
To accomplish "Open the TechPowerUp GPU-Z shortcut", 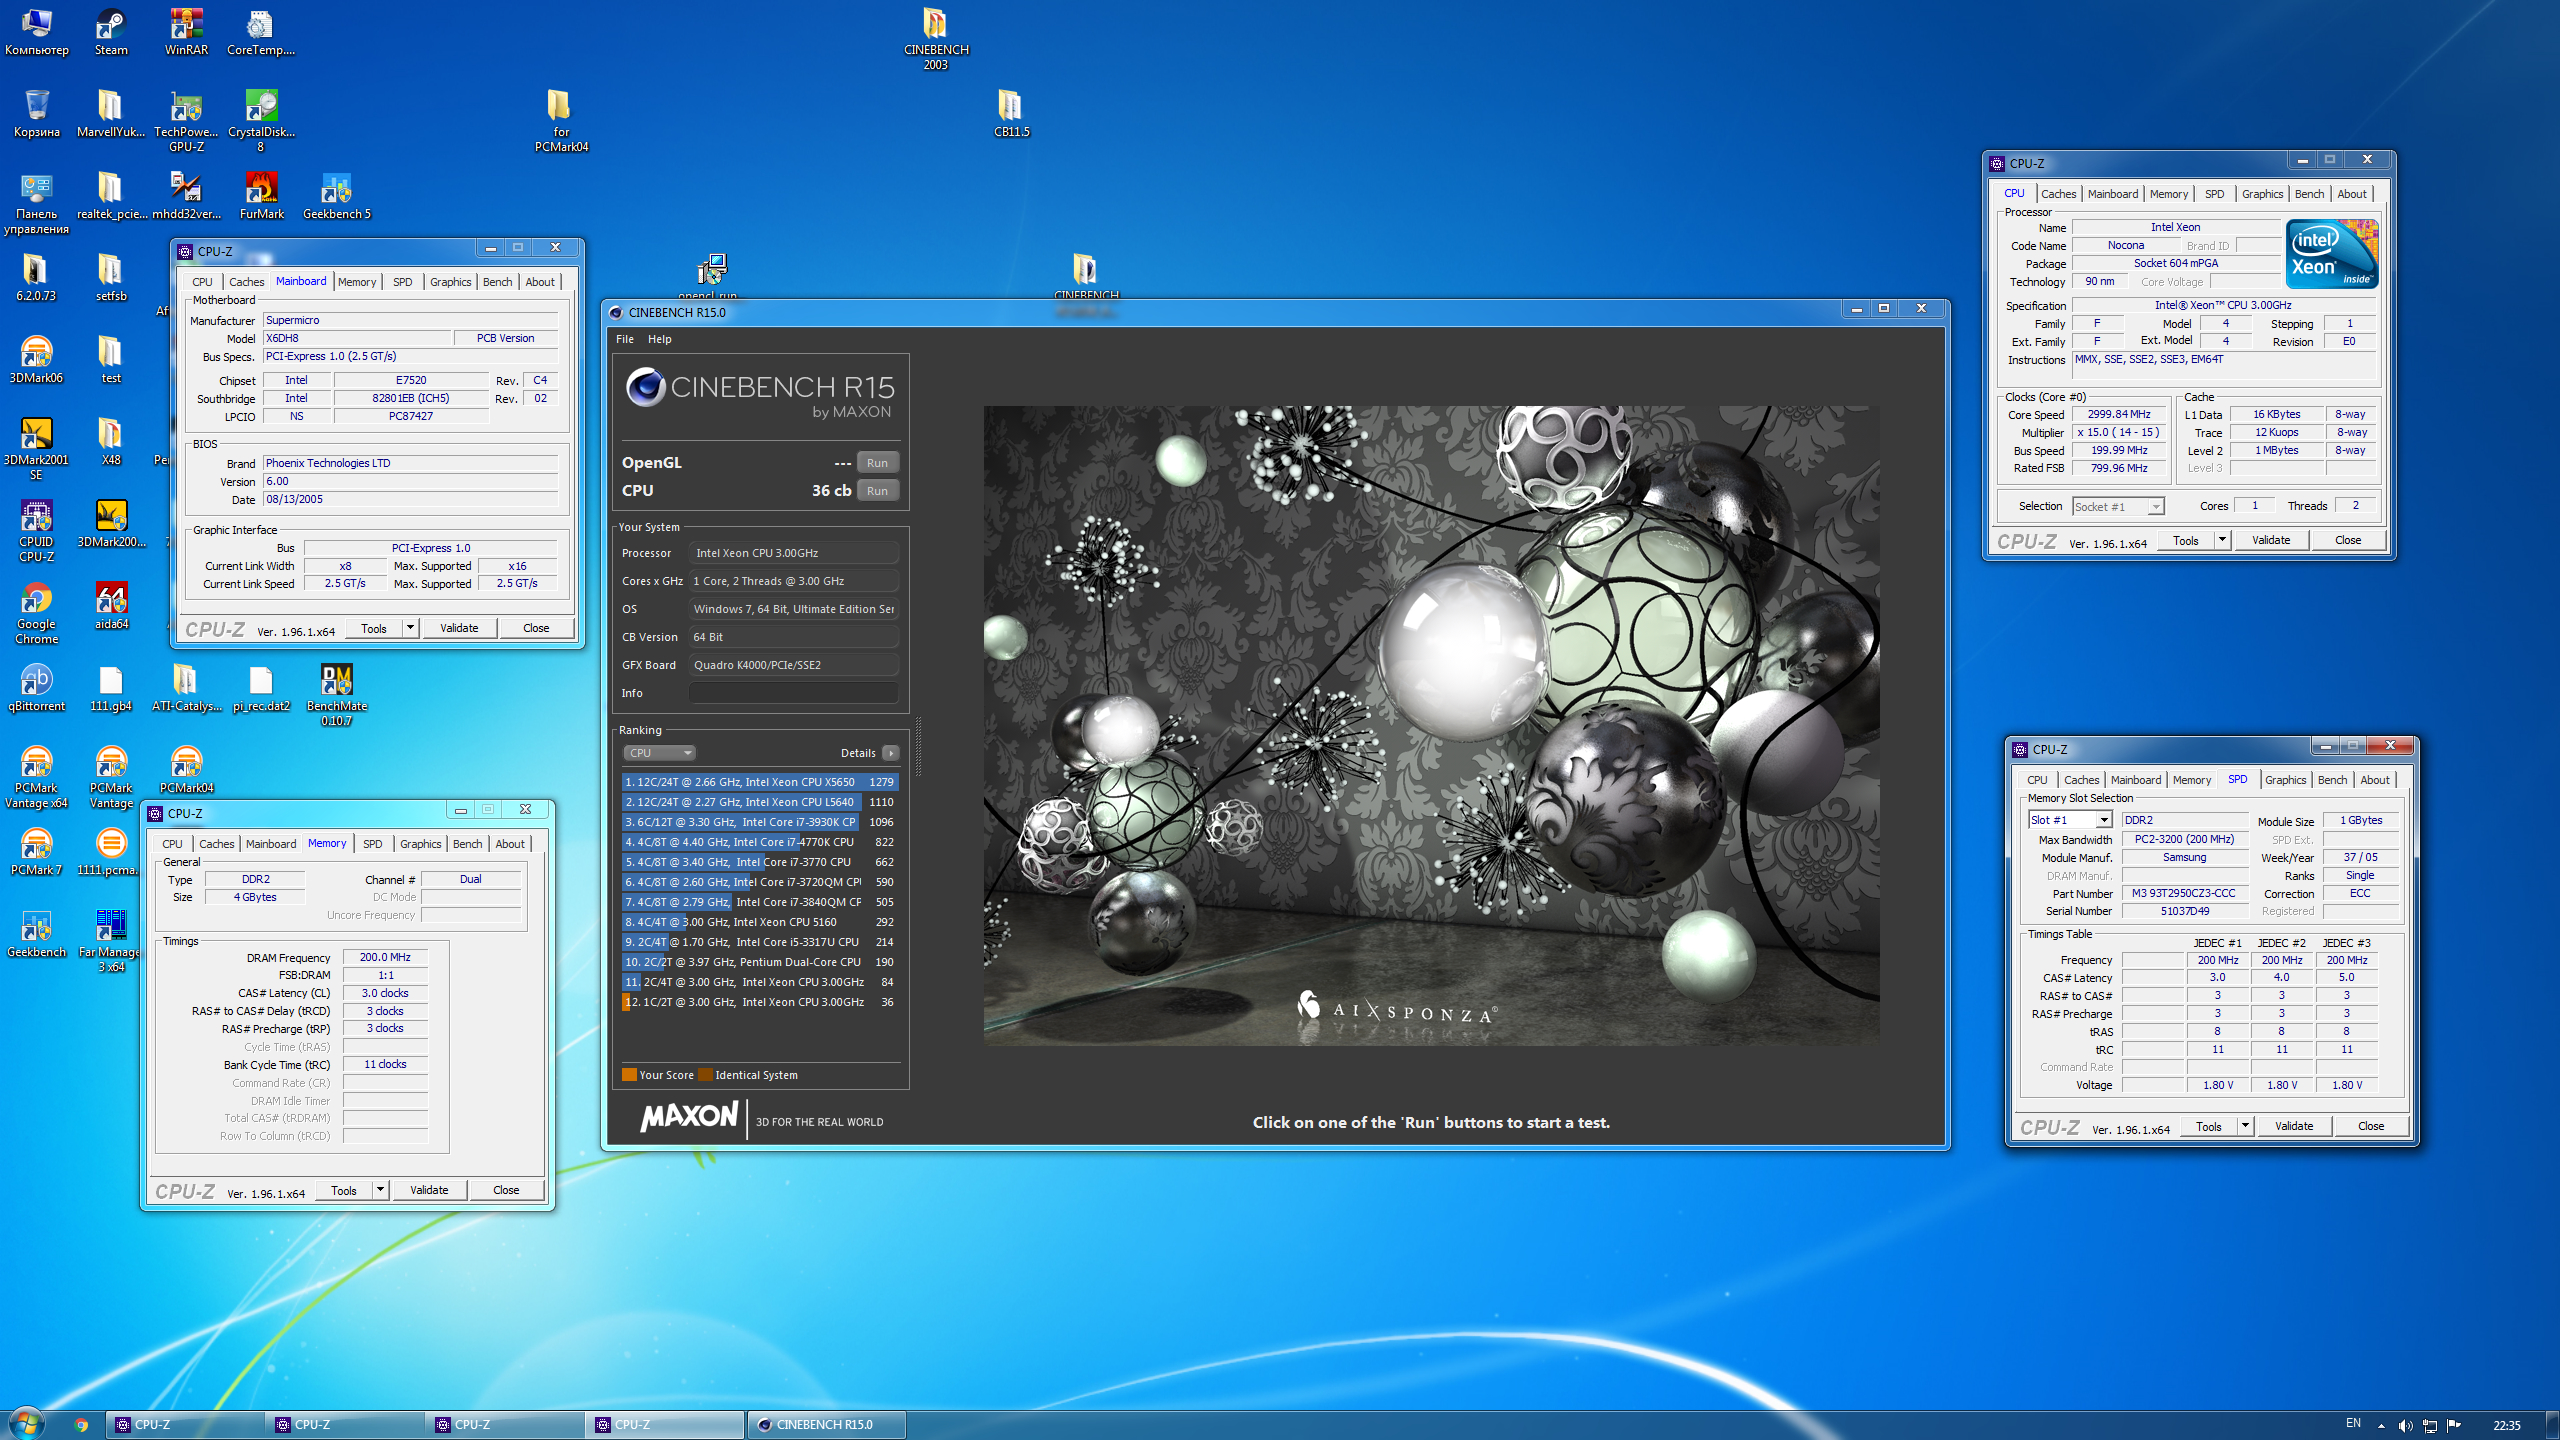I will [186, 121].
